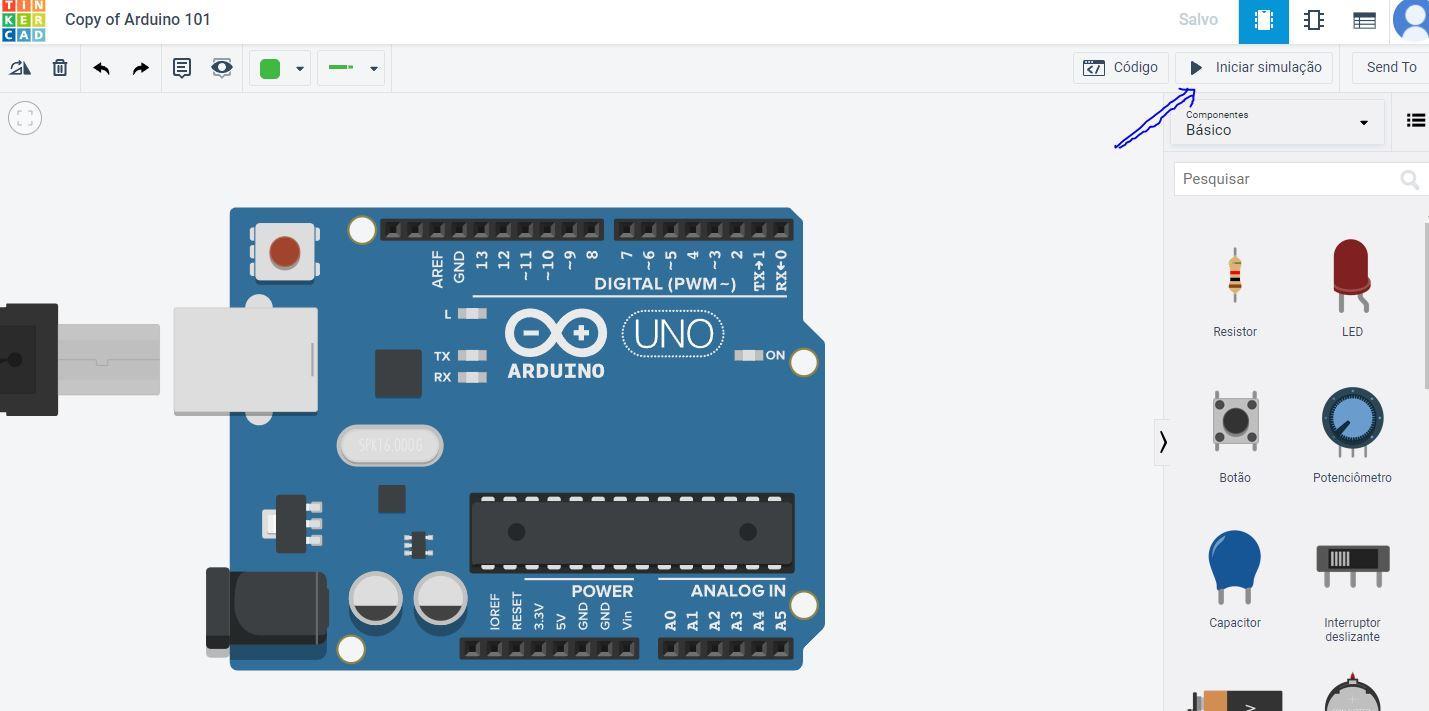Click the Send To button
Screen dimensions: 1429x711
[1391, 67]
